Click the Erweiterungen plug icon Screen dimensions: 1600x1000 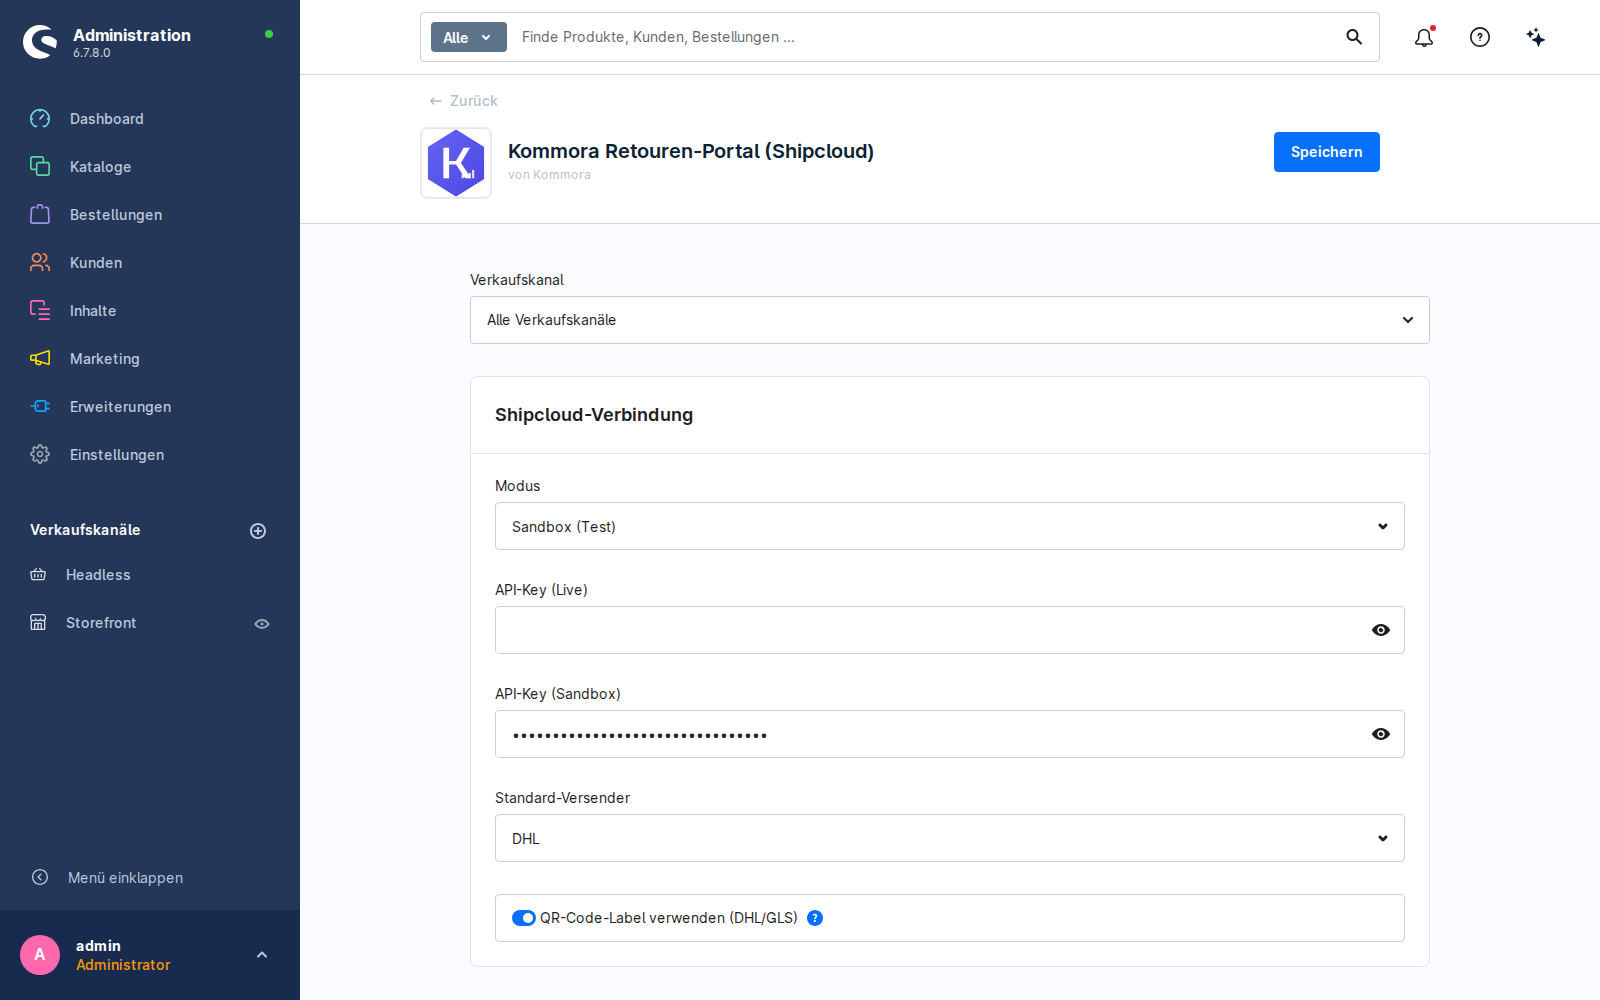(x=40, y=407)
